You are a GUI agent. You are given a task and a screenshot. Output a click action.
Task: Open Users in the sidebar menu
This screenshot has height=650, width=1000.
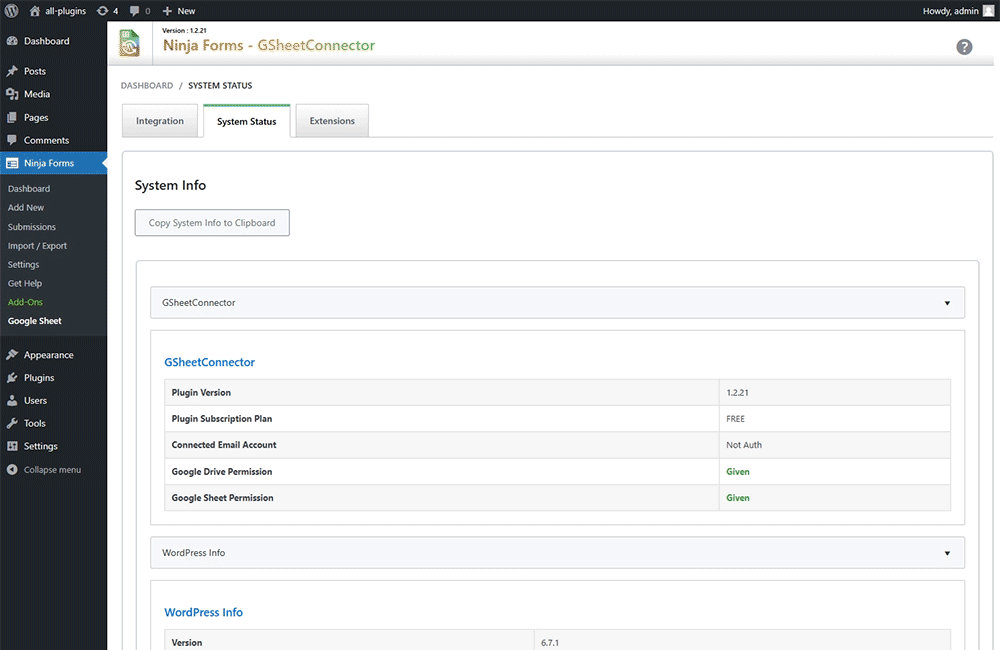35,401
